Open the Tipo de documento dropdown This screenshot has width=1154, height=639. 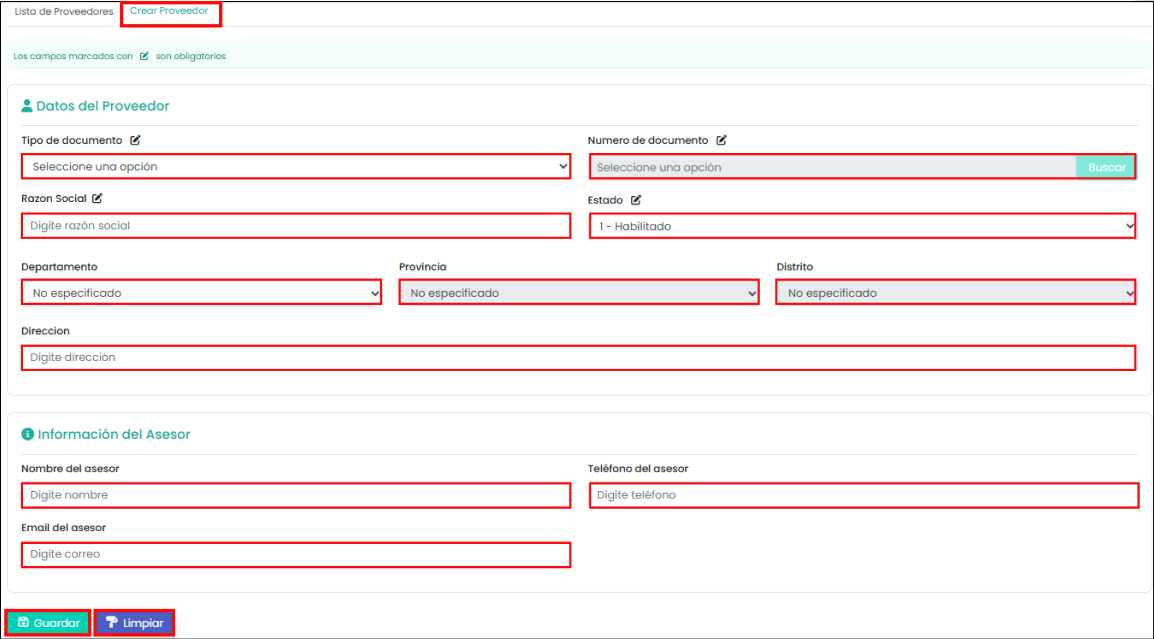point(296,167)
